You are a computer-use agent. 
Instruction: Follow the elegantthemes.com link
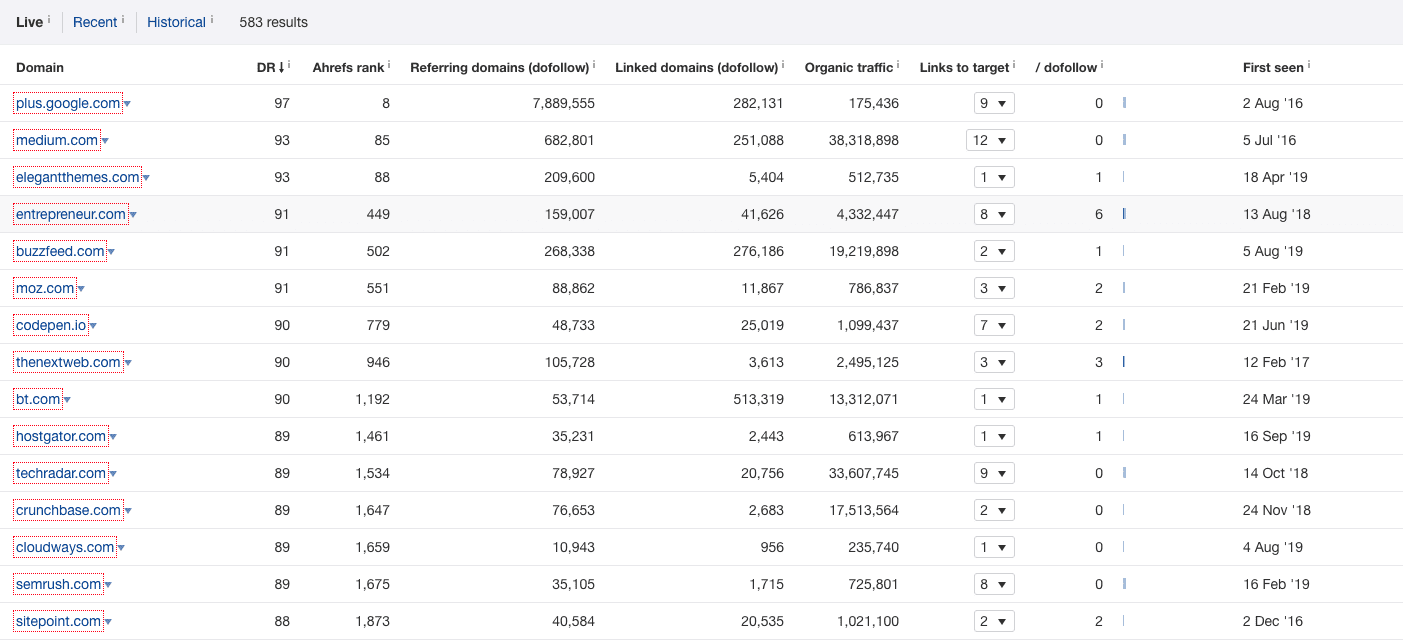tap(78, 177)
